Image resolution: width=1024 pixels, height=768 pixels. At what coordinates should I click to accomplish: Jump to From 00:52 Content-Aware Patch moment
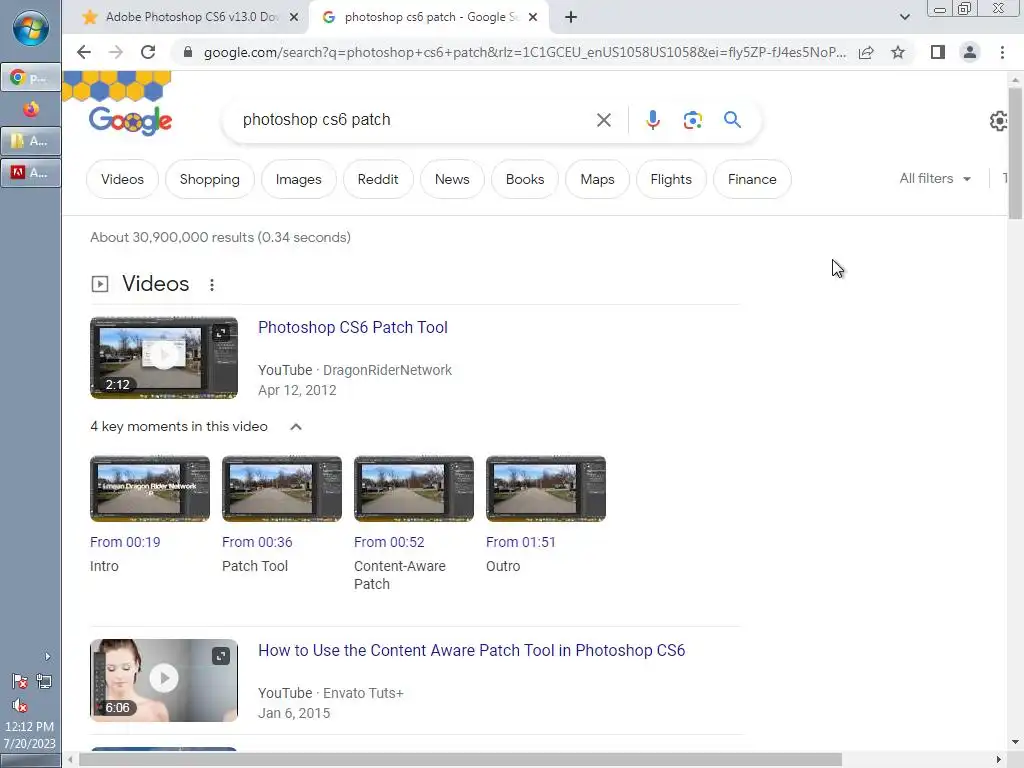pyautogui.click(x=389, y=542)
